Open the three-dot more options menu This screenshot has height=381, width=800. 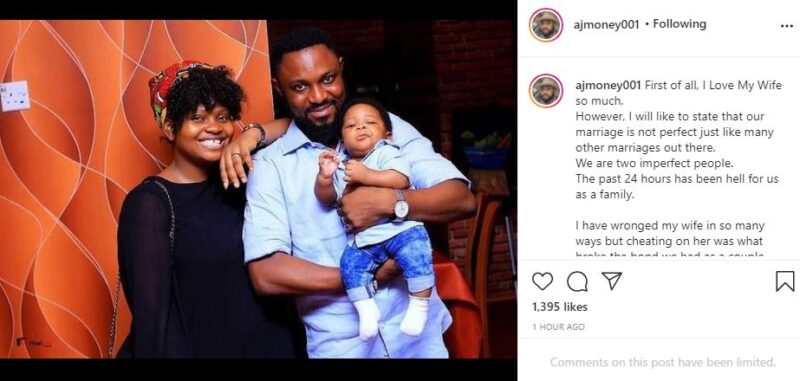pos(787,26)
